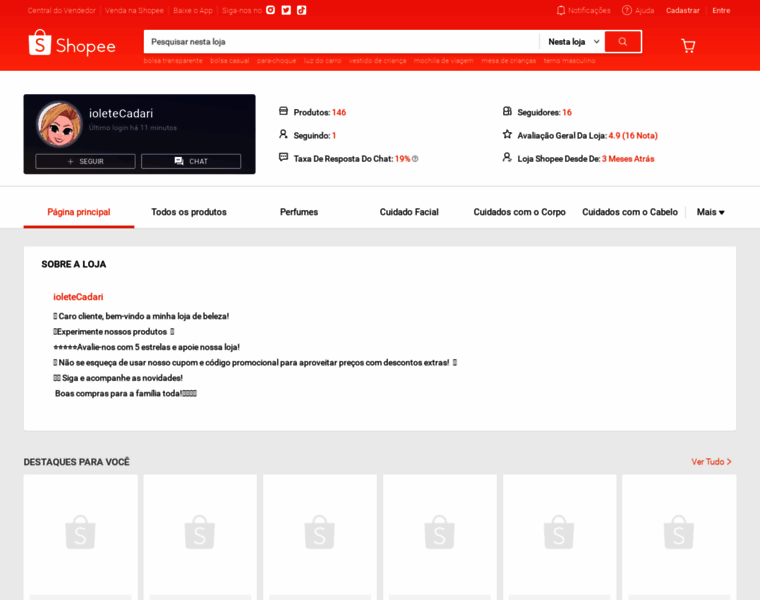Open the first highlighted product thumbnail

[80, 532]
